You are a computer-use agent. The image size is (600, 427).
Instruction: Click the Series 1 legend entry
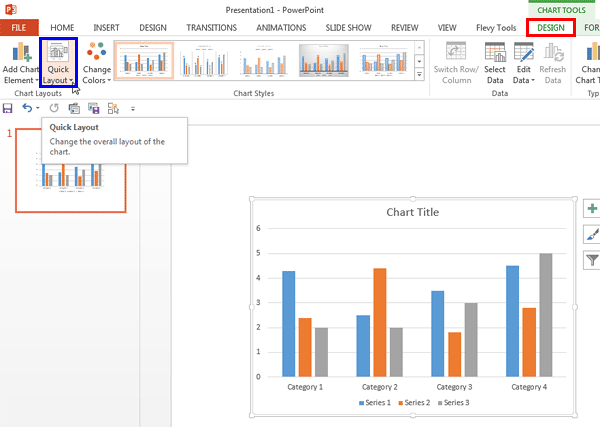click(x=375, y=403)
